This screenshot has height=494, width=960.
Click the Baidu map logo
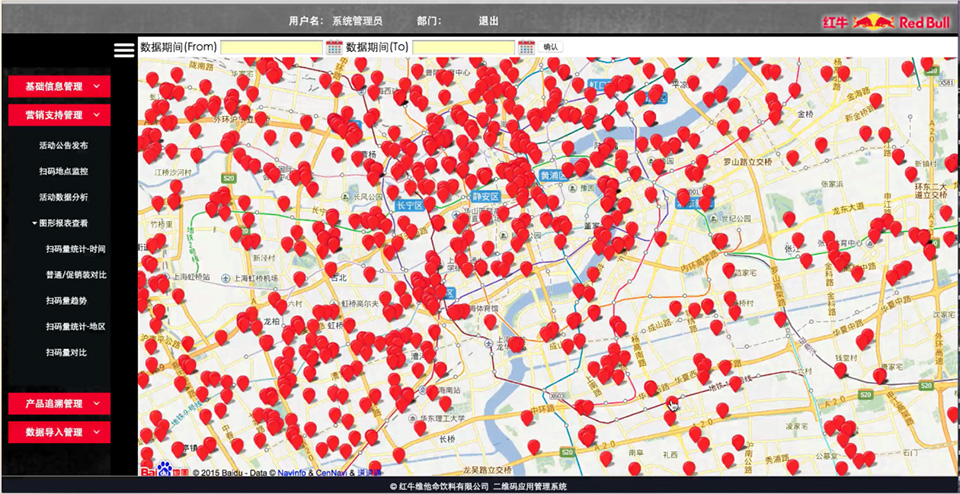tap(163, 471)
